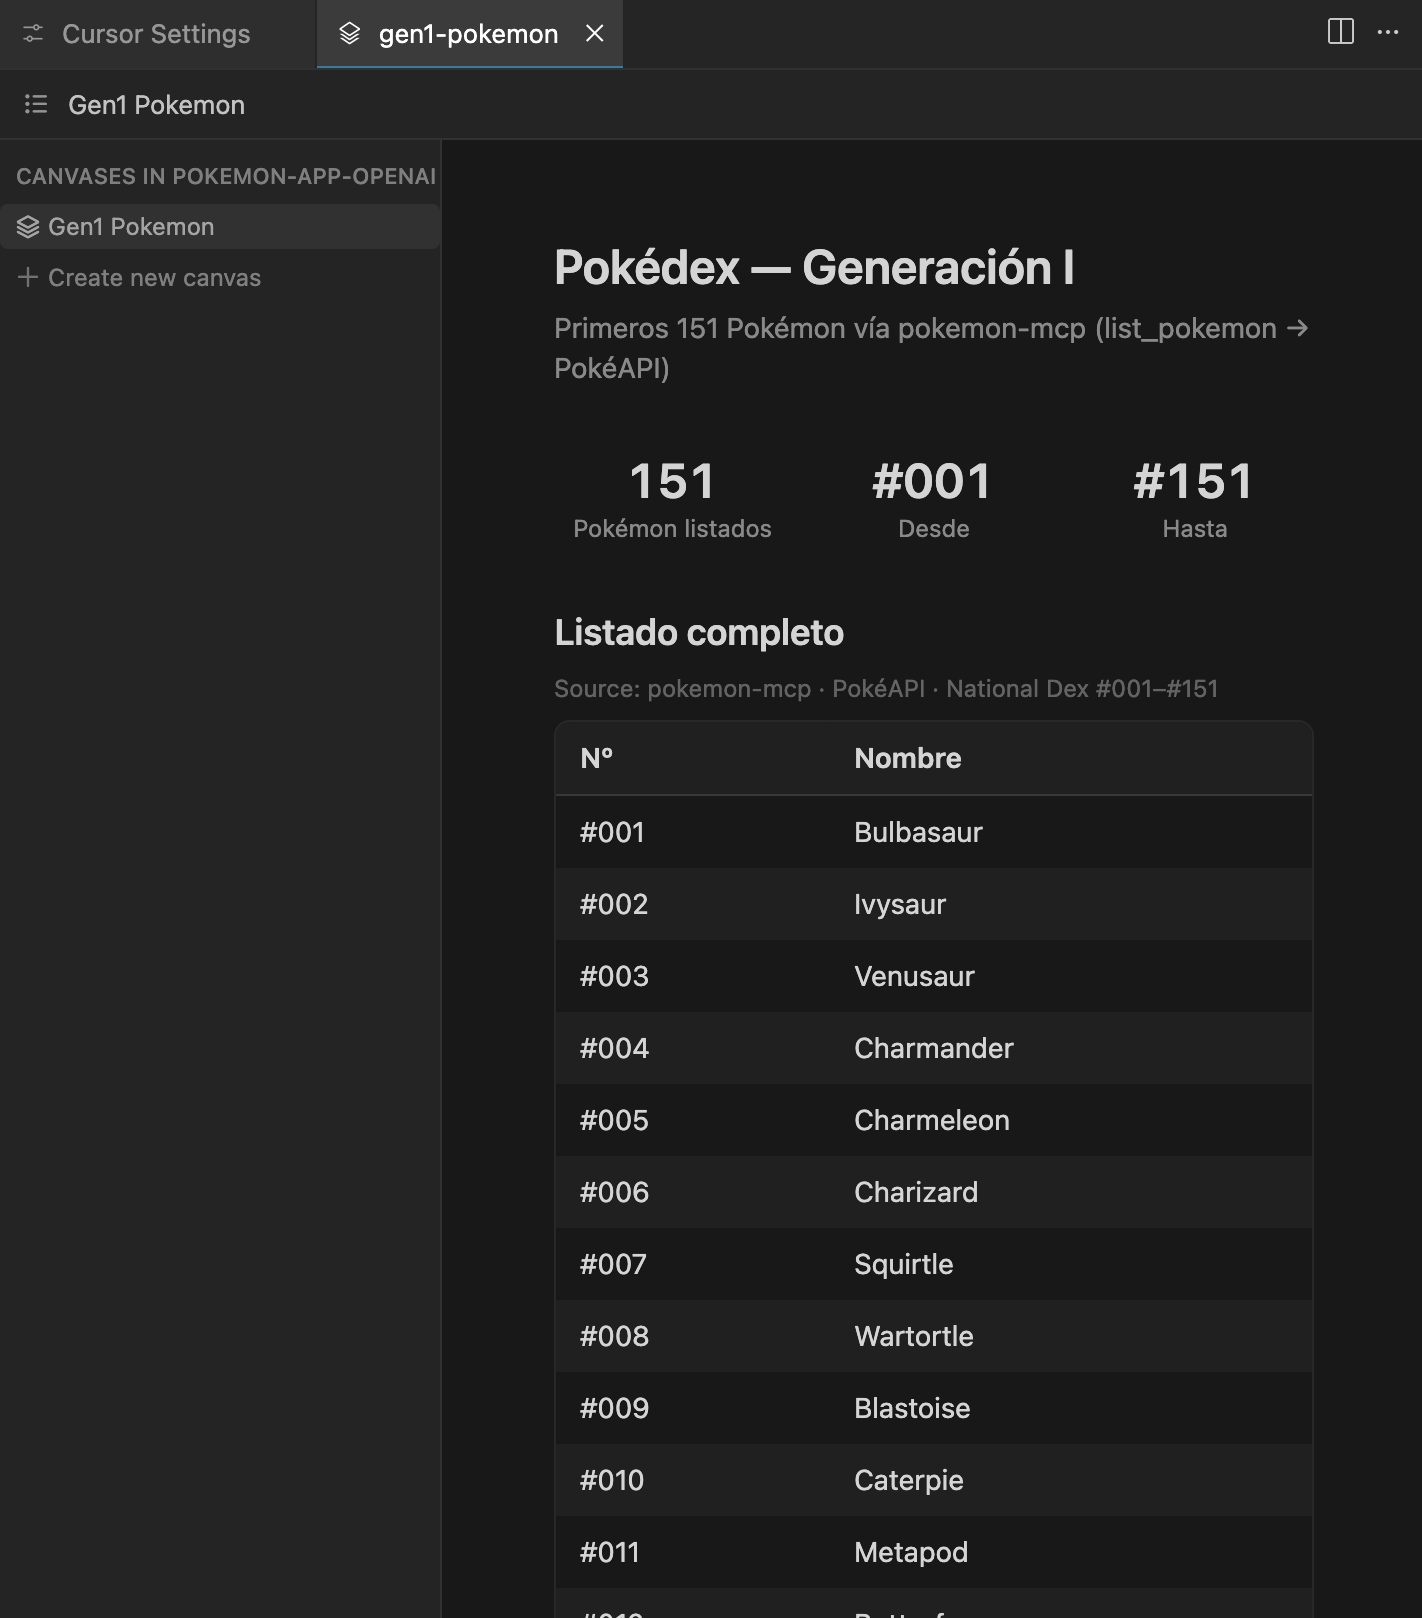Click the Charmeleon name cell

(x=932, y=1120)
